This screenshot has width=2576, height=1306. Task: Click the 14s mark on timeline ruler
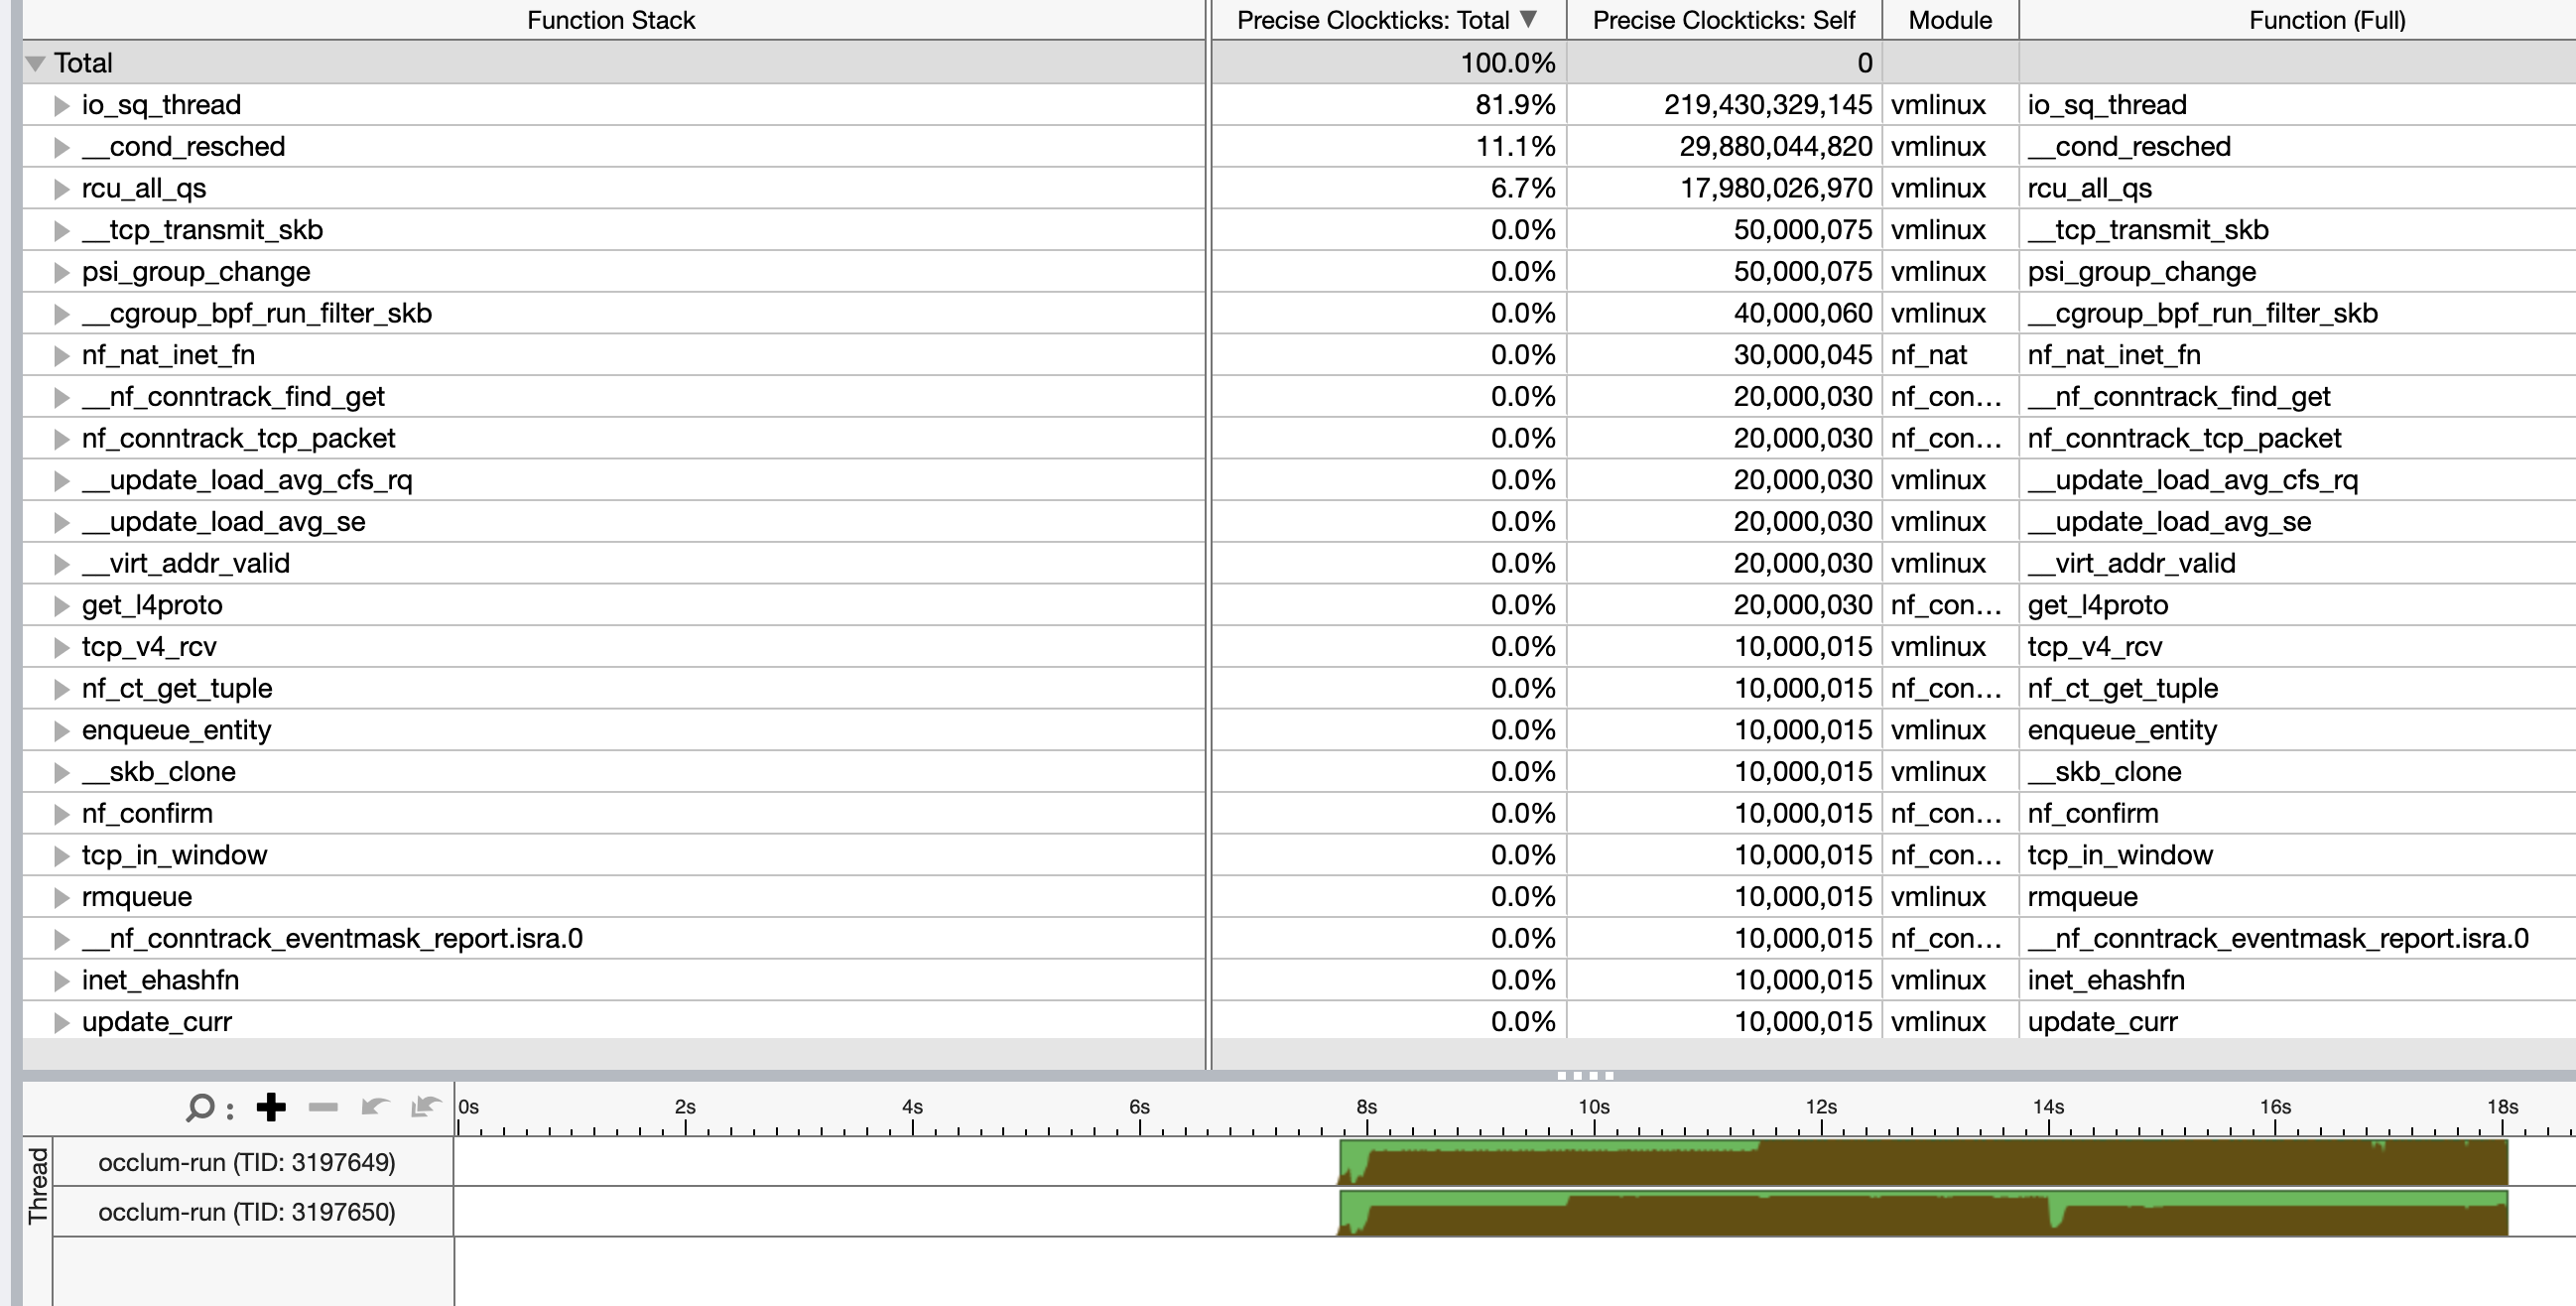2048,1107
